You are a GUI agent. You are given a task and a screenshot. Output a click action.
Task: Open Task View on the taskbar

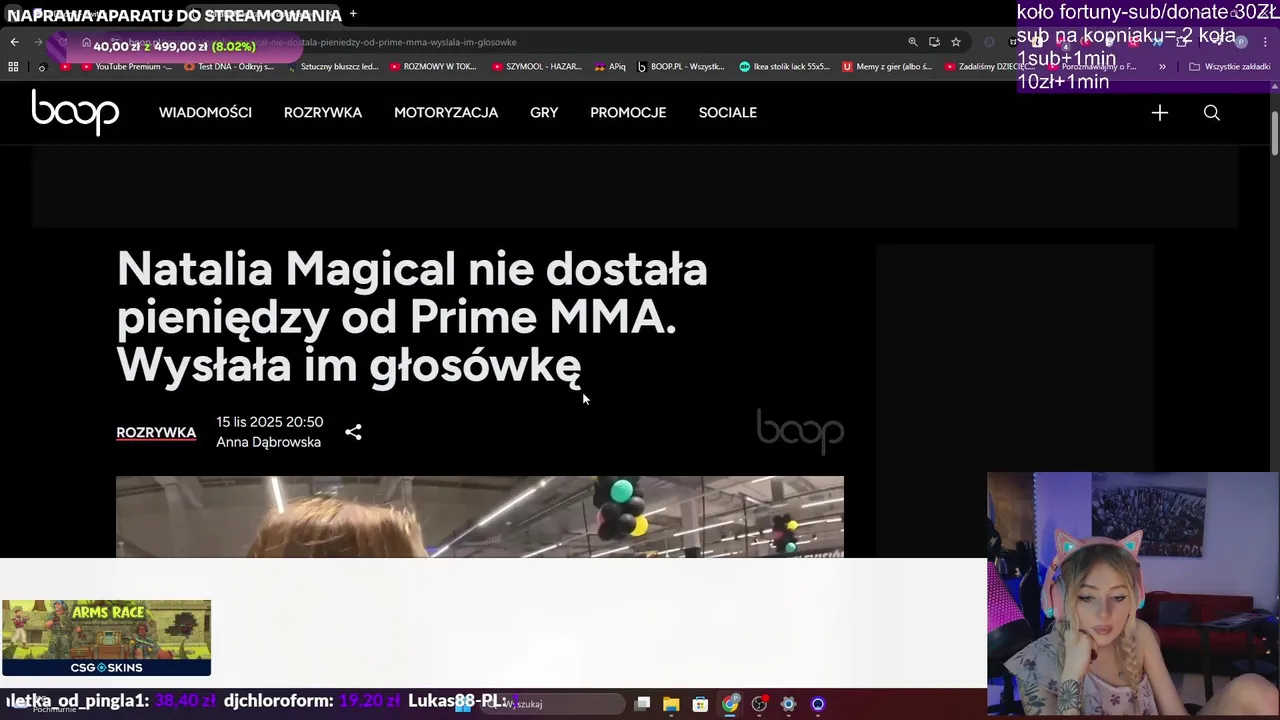[x=642, y=704]
